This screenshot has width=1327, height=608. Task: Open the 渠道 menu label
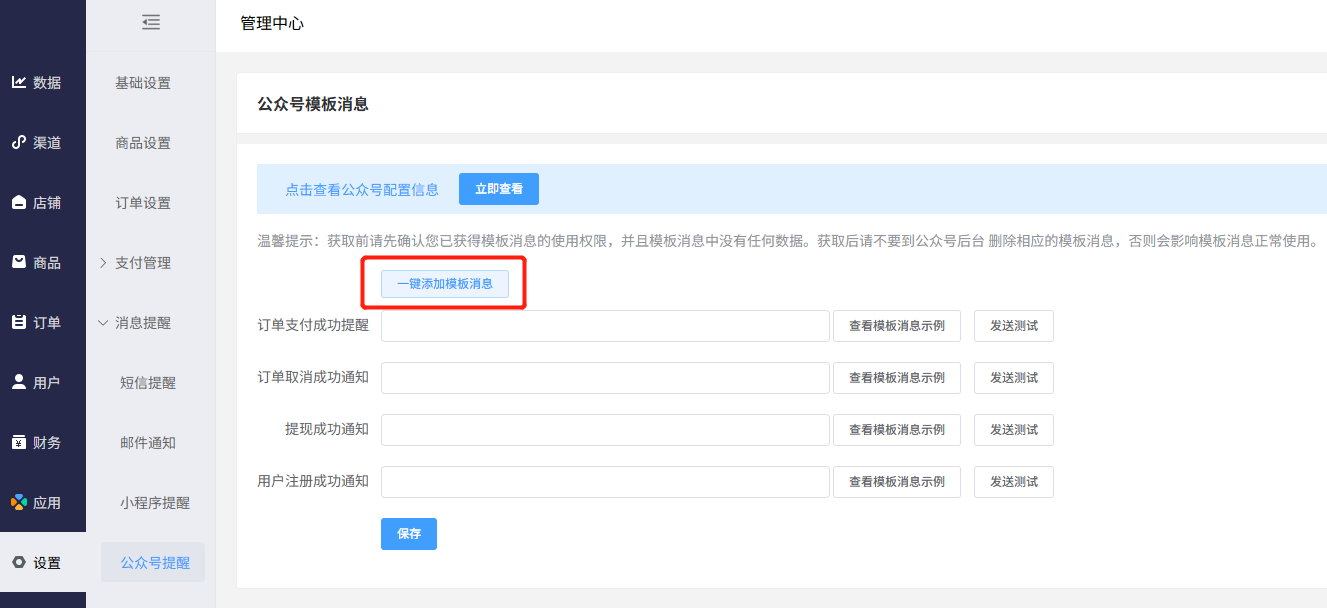click(47, 143)
